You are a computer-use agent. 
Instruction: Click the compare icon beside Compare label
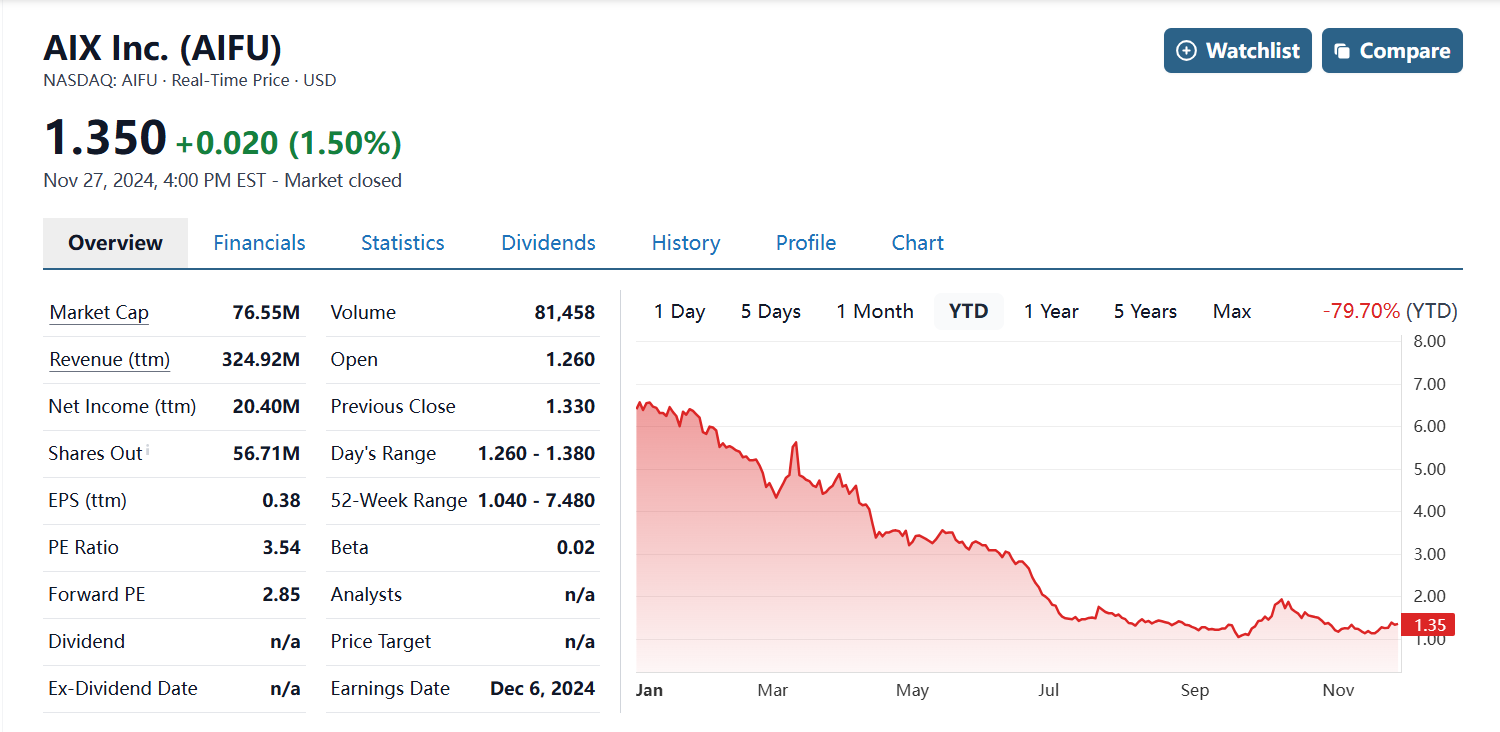pos(1343,51)
